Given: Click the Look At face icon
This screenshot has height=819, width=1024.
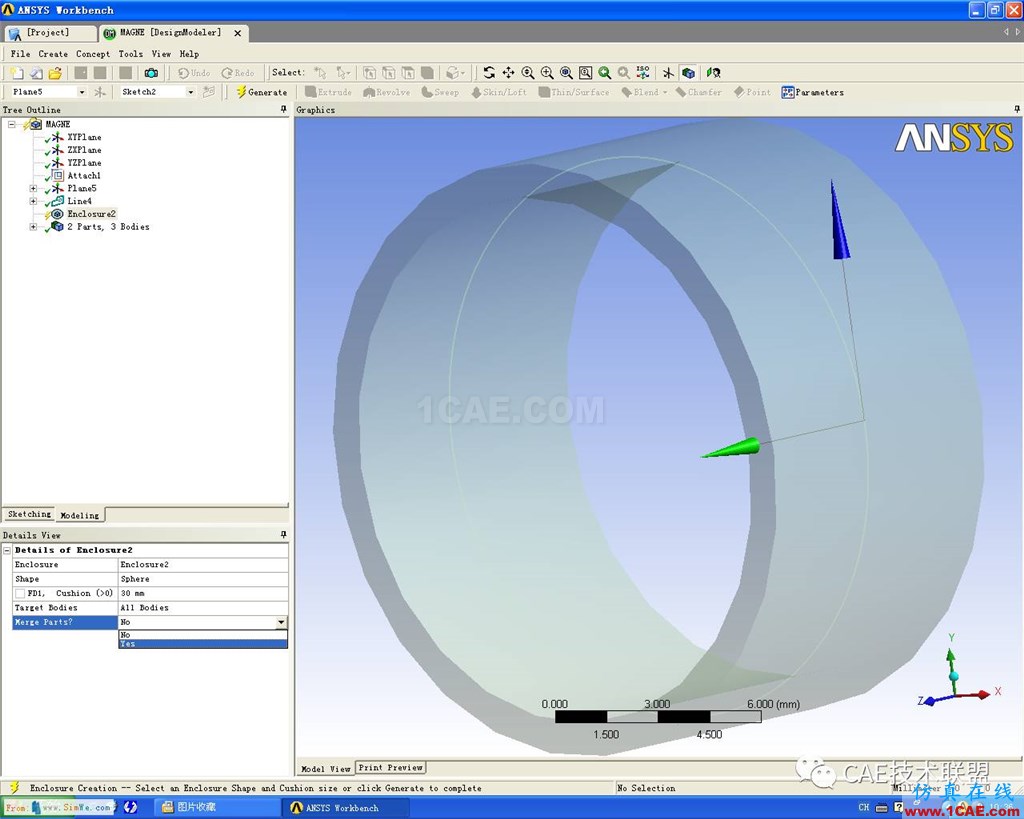Looking at the screenshot, I should (713, 73).
